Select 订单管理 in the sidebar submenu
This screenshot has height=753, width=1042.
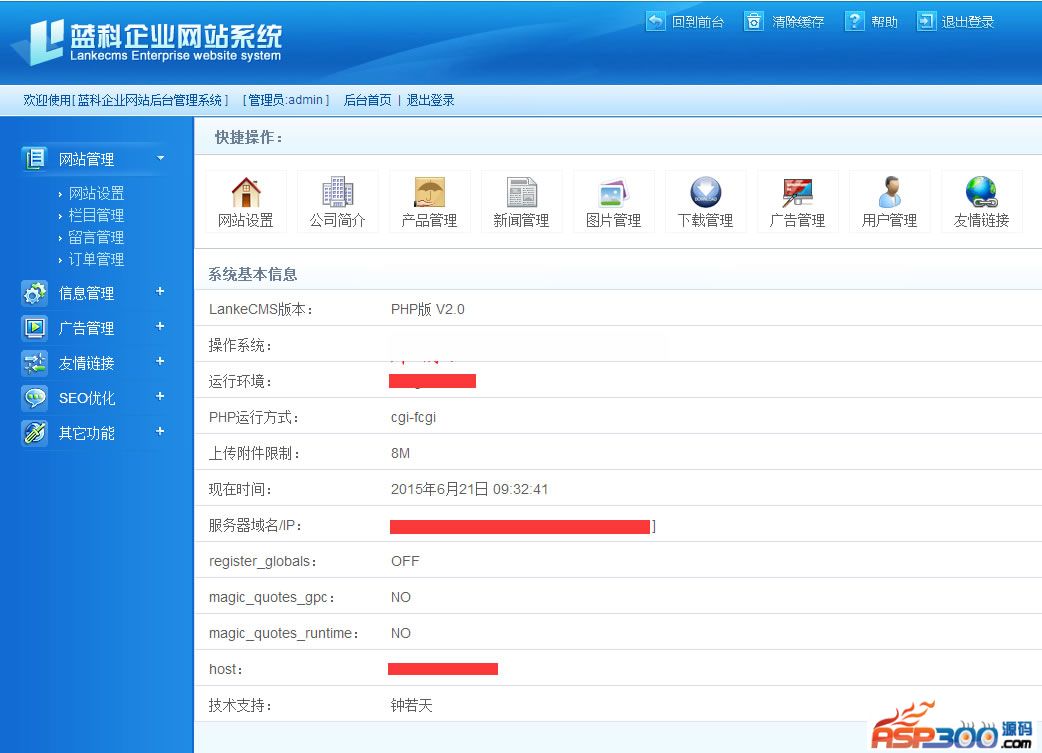pyautogui.click(x=96, y=259)
